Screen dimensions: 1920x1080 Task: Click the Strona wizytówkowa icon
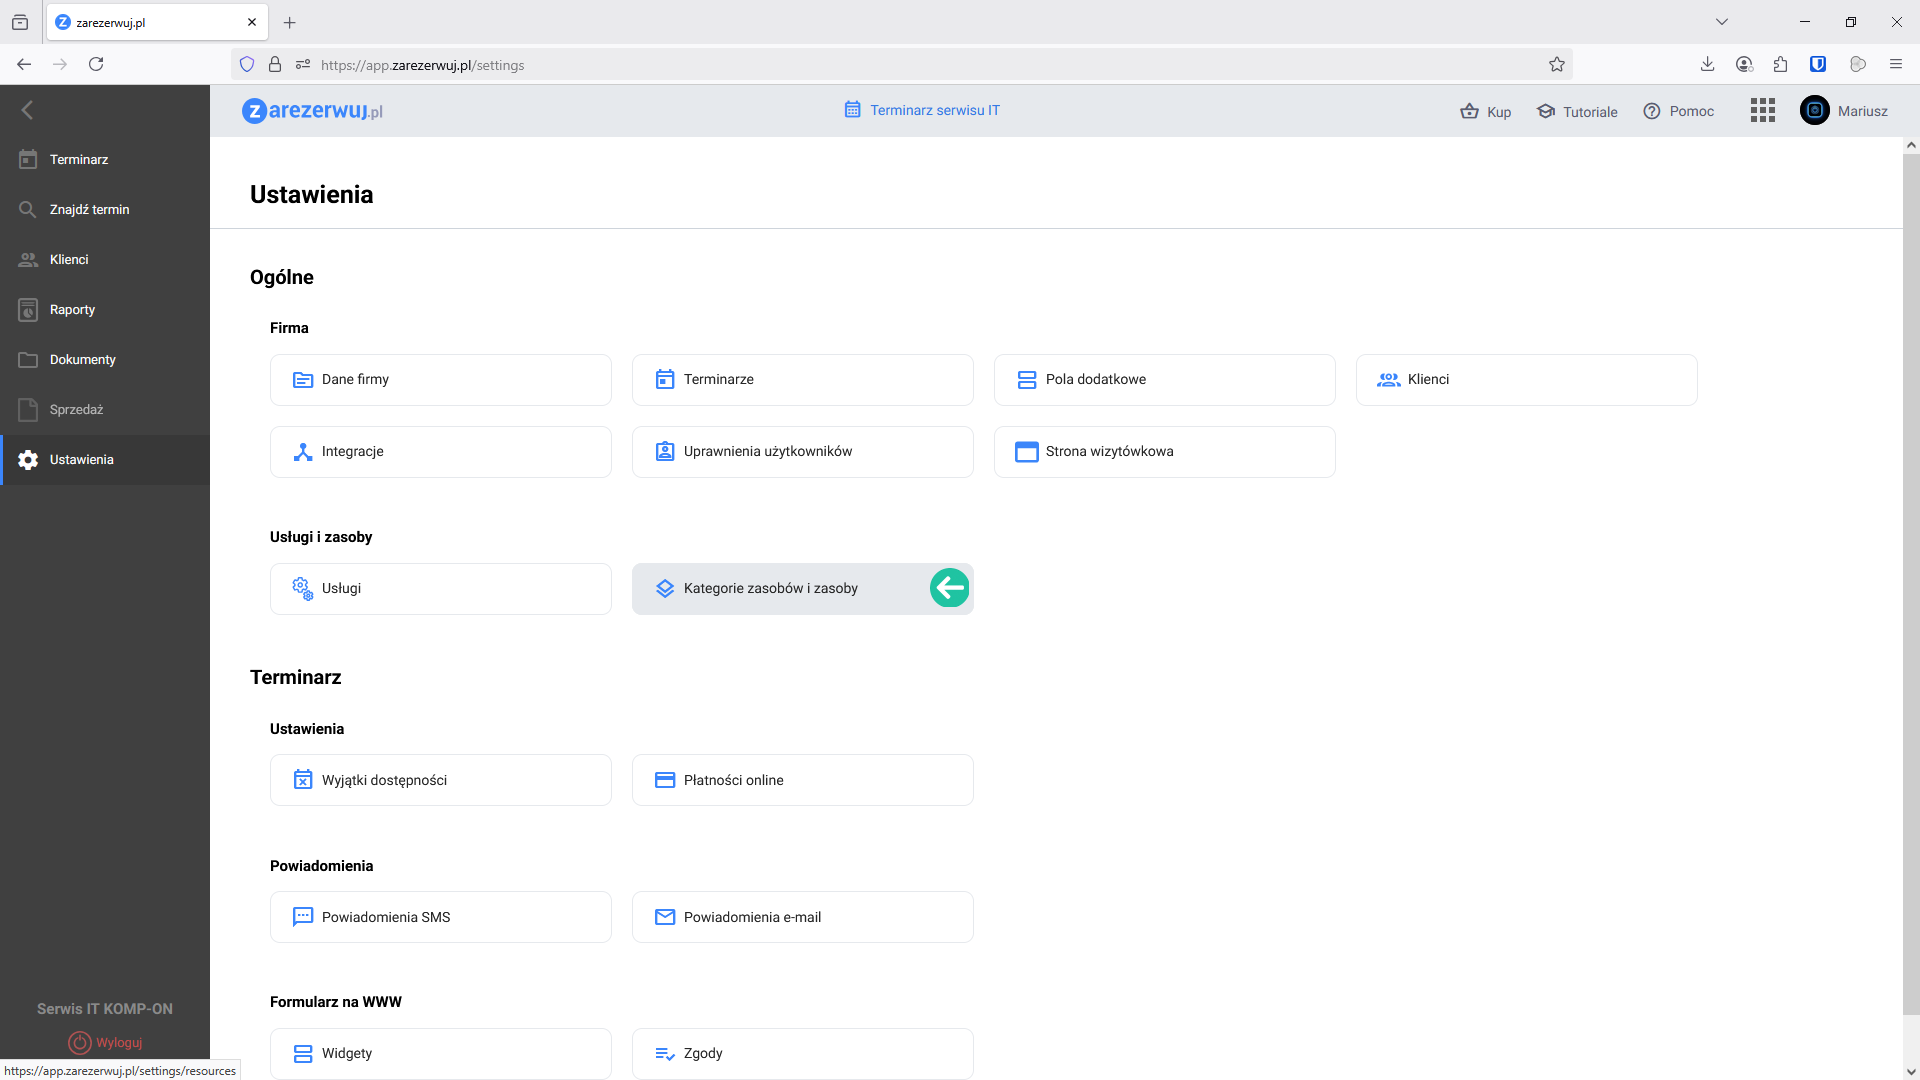[x=1027, y=452]
